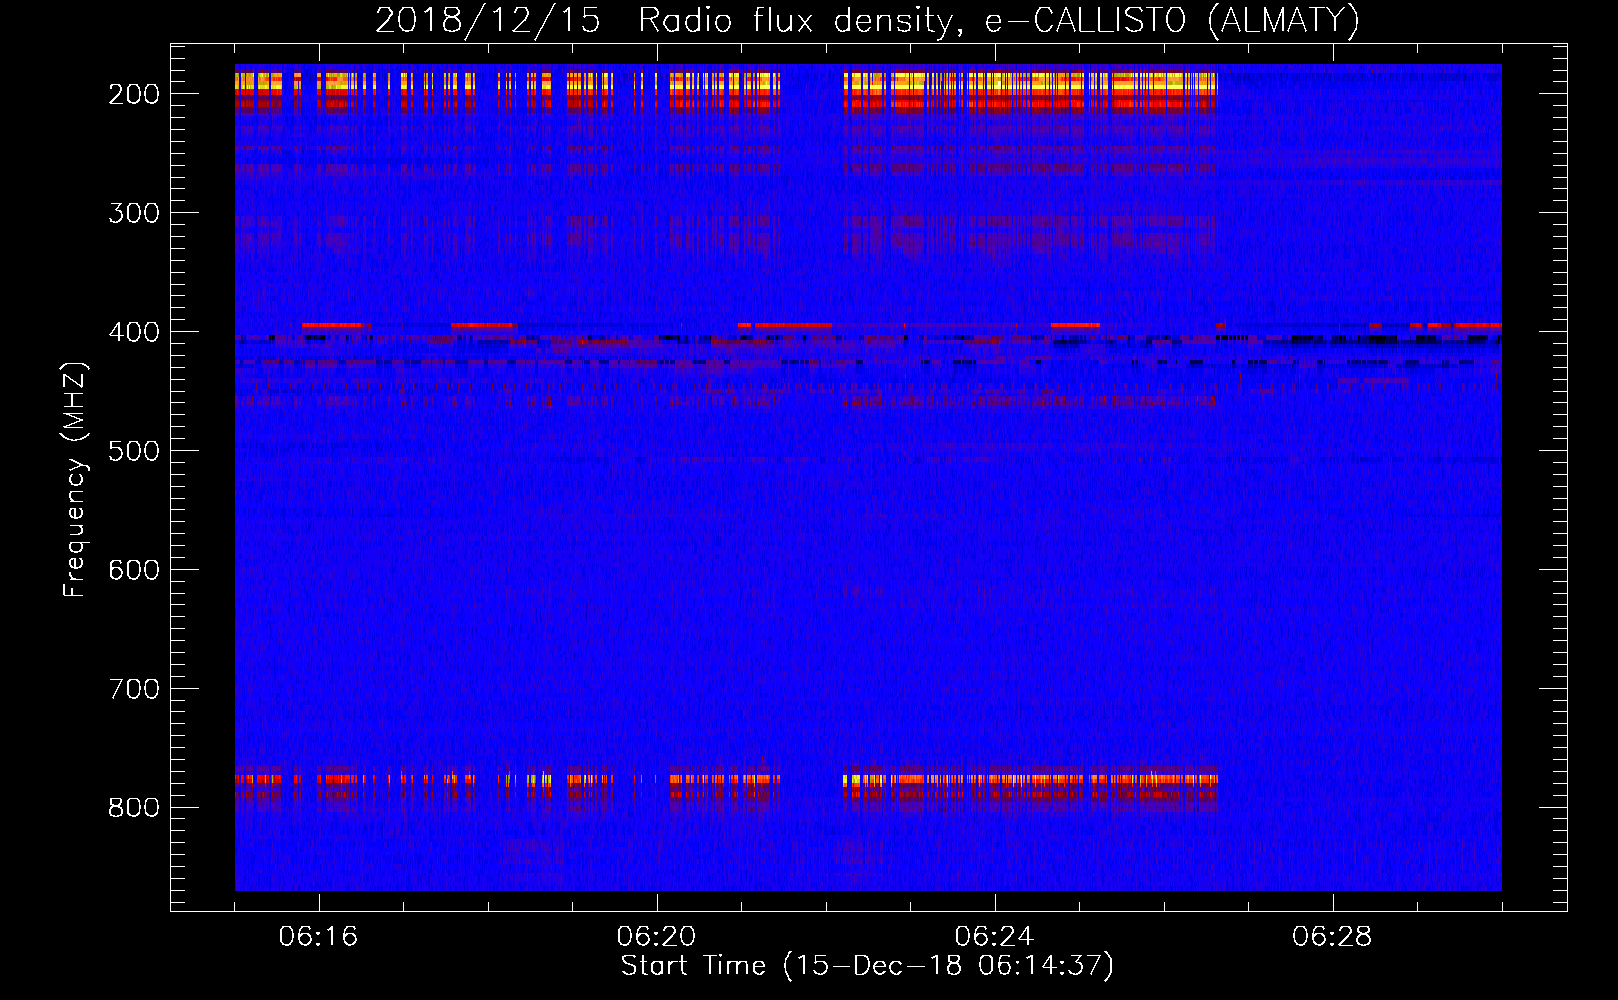This screenshot has width=1618, height=1000.
Task: Click the 200 frequency tick label
Action: pos(134,94)
